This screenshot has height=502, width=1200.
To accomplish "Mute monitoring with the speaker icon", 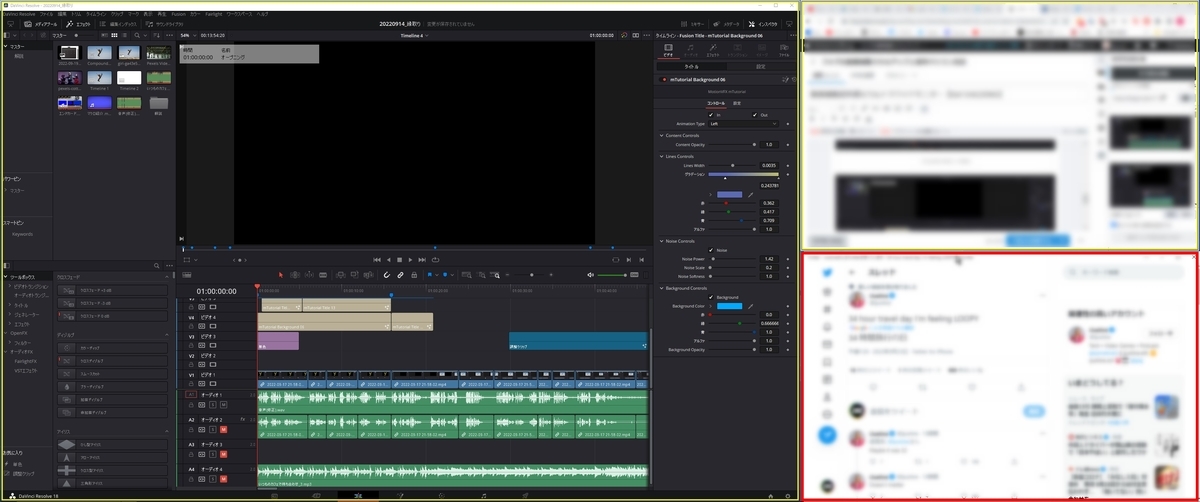I will [590, 275].
